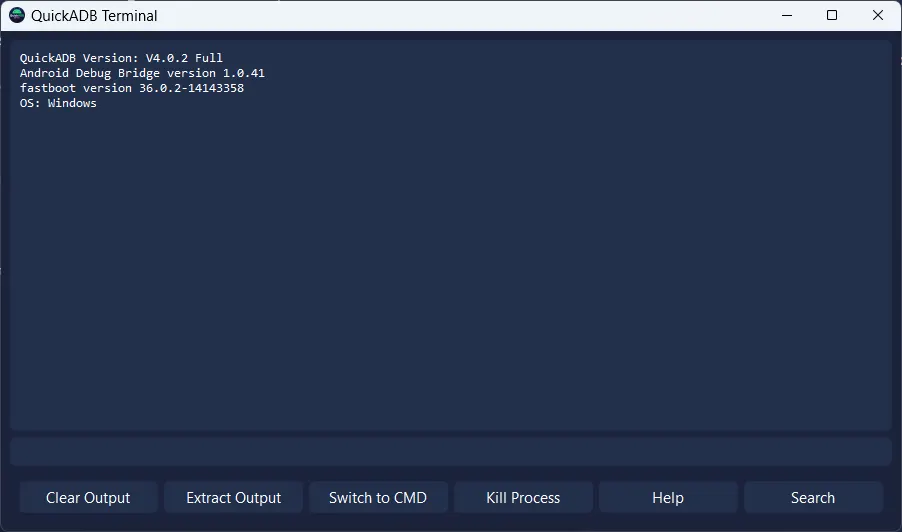
Task: Click the 'OS: Windows' output line
Action: [58, 103]
